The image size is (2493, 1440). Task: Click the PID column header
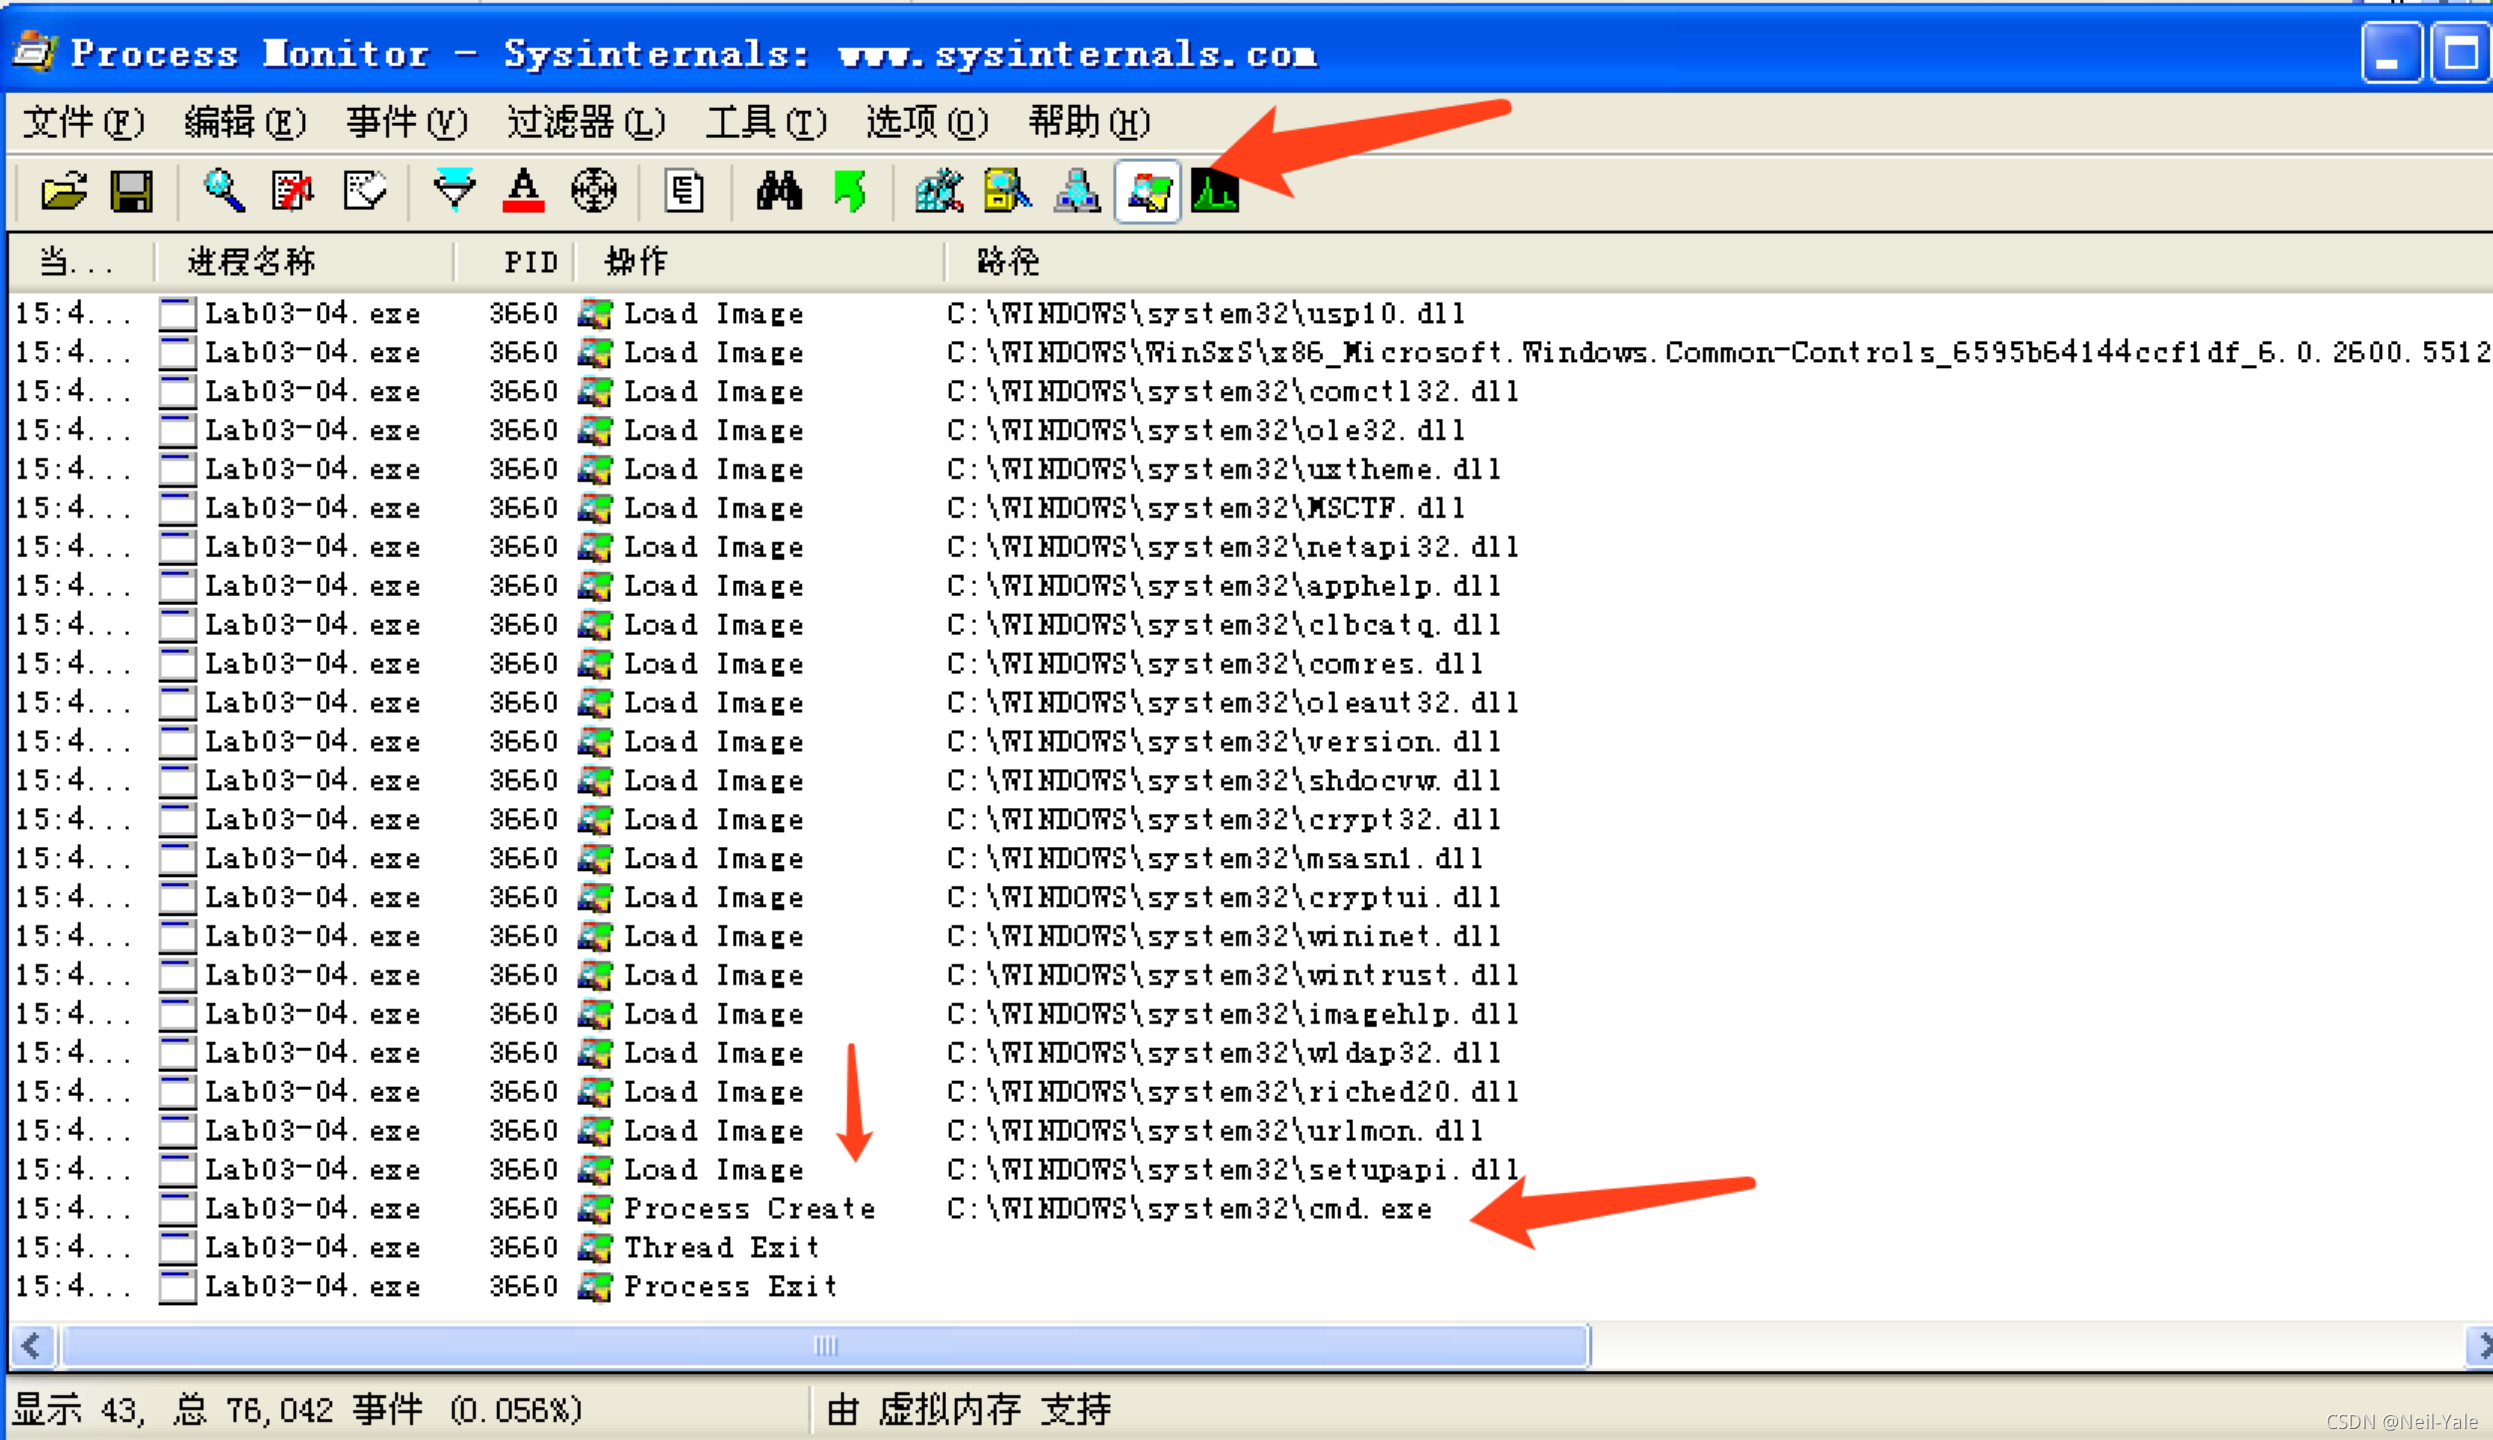515,262
